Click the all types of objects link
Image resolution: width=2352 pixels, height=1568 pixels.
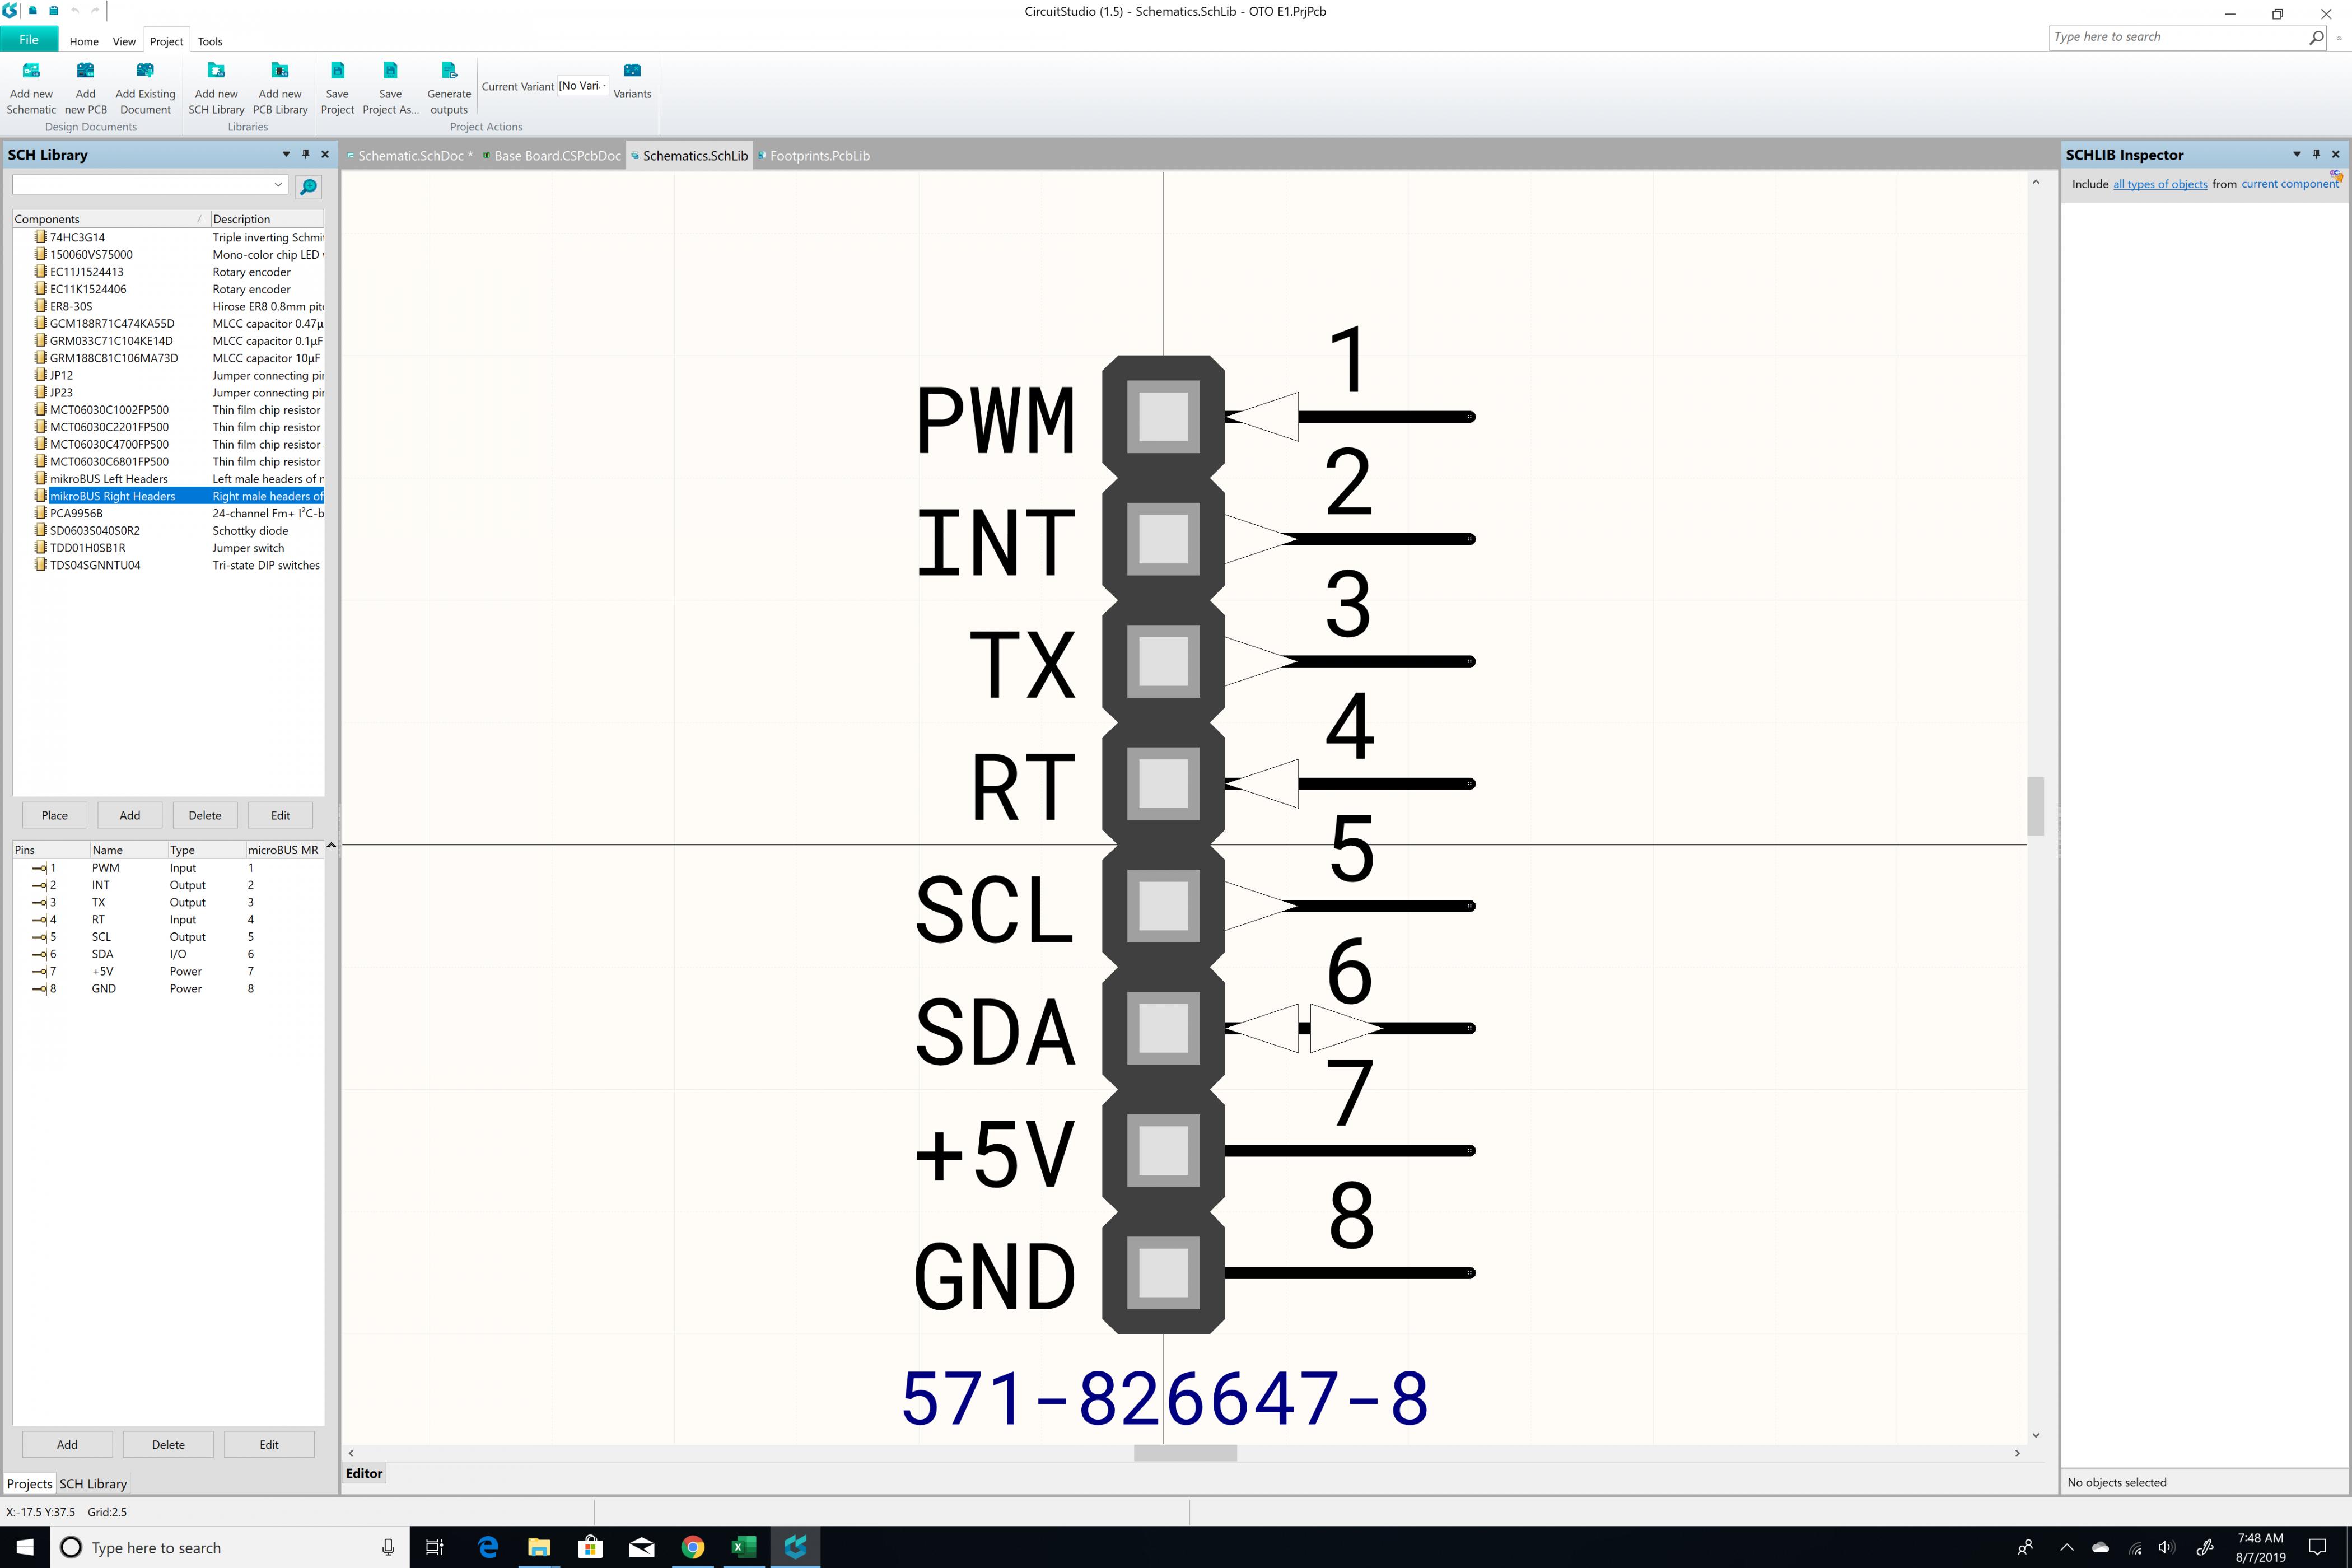tap(2160, 184)
